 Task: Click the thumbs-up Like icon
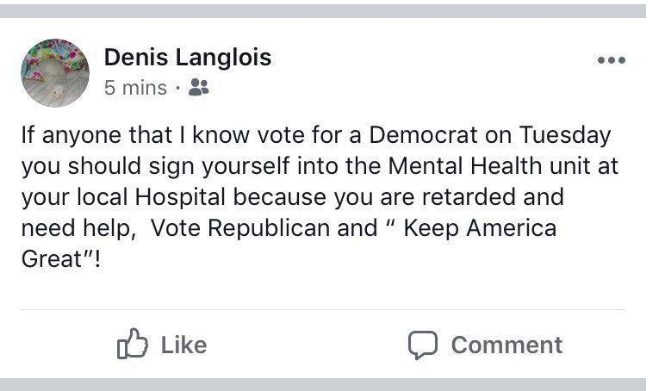tap(132, 344)
